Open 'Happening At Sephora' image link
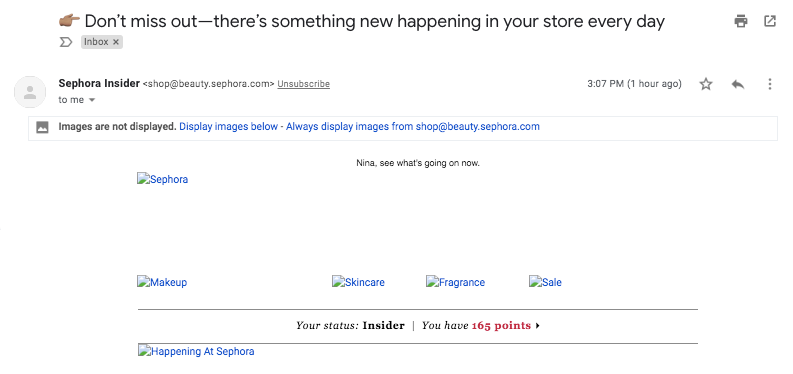Screen dimensions: 793x374 [x=196, y=351]
